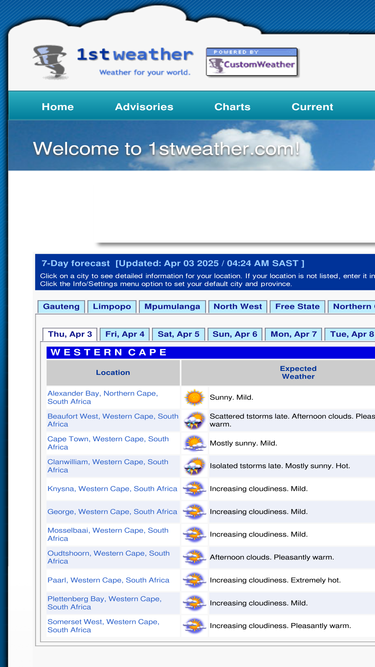Open the Mosselbaai city link
Image resolution: width=375 pixels, height=667 pixels.
point(108,534)
